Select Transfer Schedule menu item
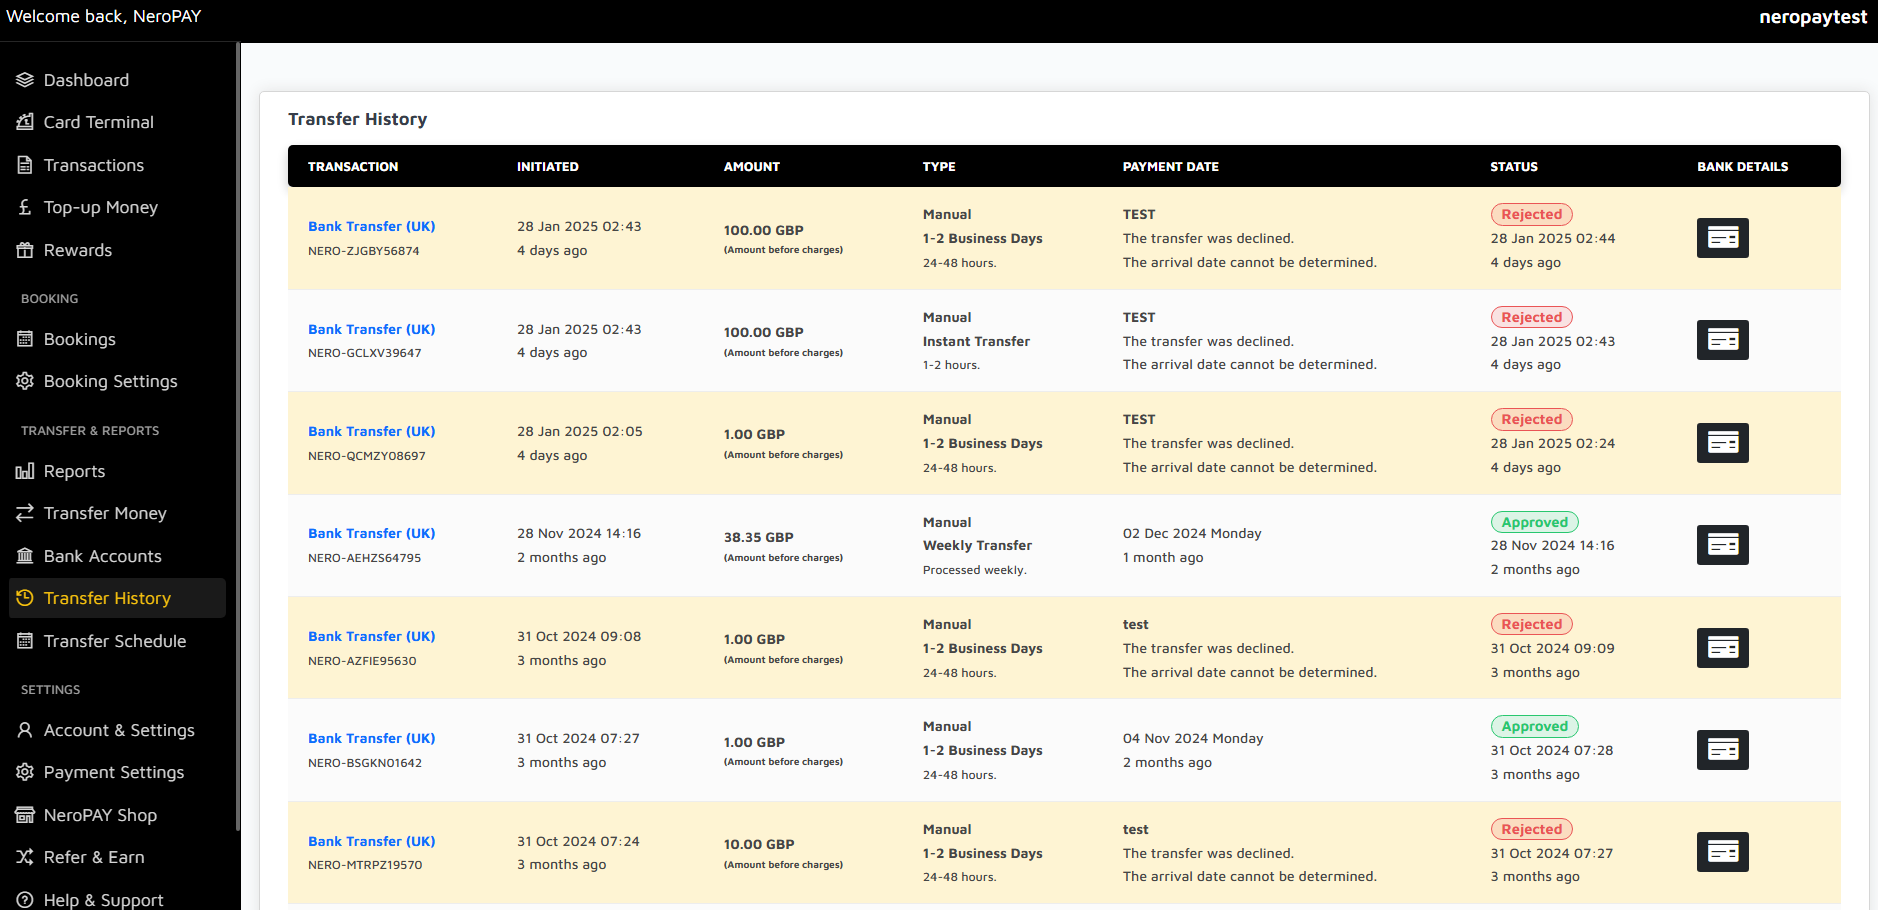The height and width of the screenshot is (910, 1878). pos(114,641)
